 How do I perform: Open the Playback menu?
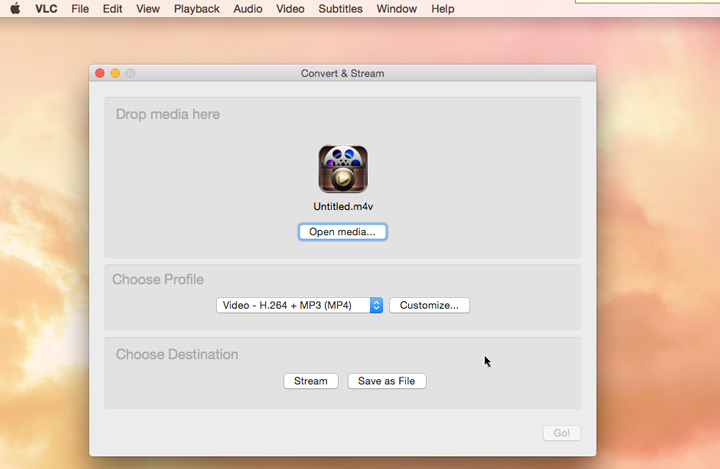(x=197, y=9)
